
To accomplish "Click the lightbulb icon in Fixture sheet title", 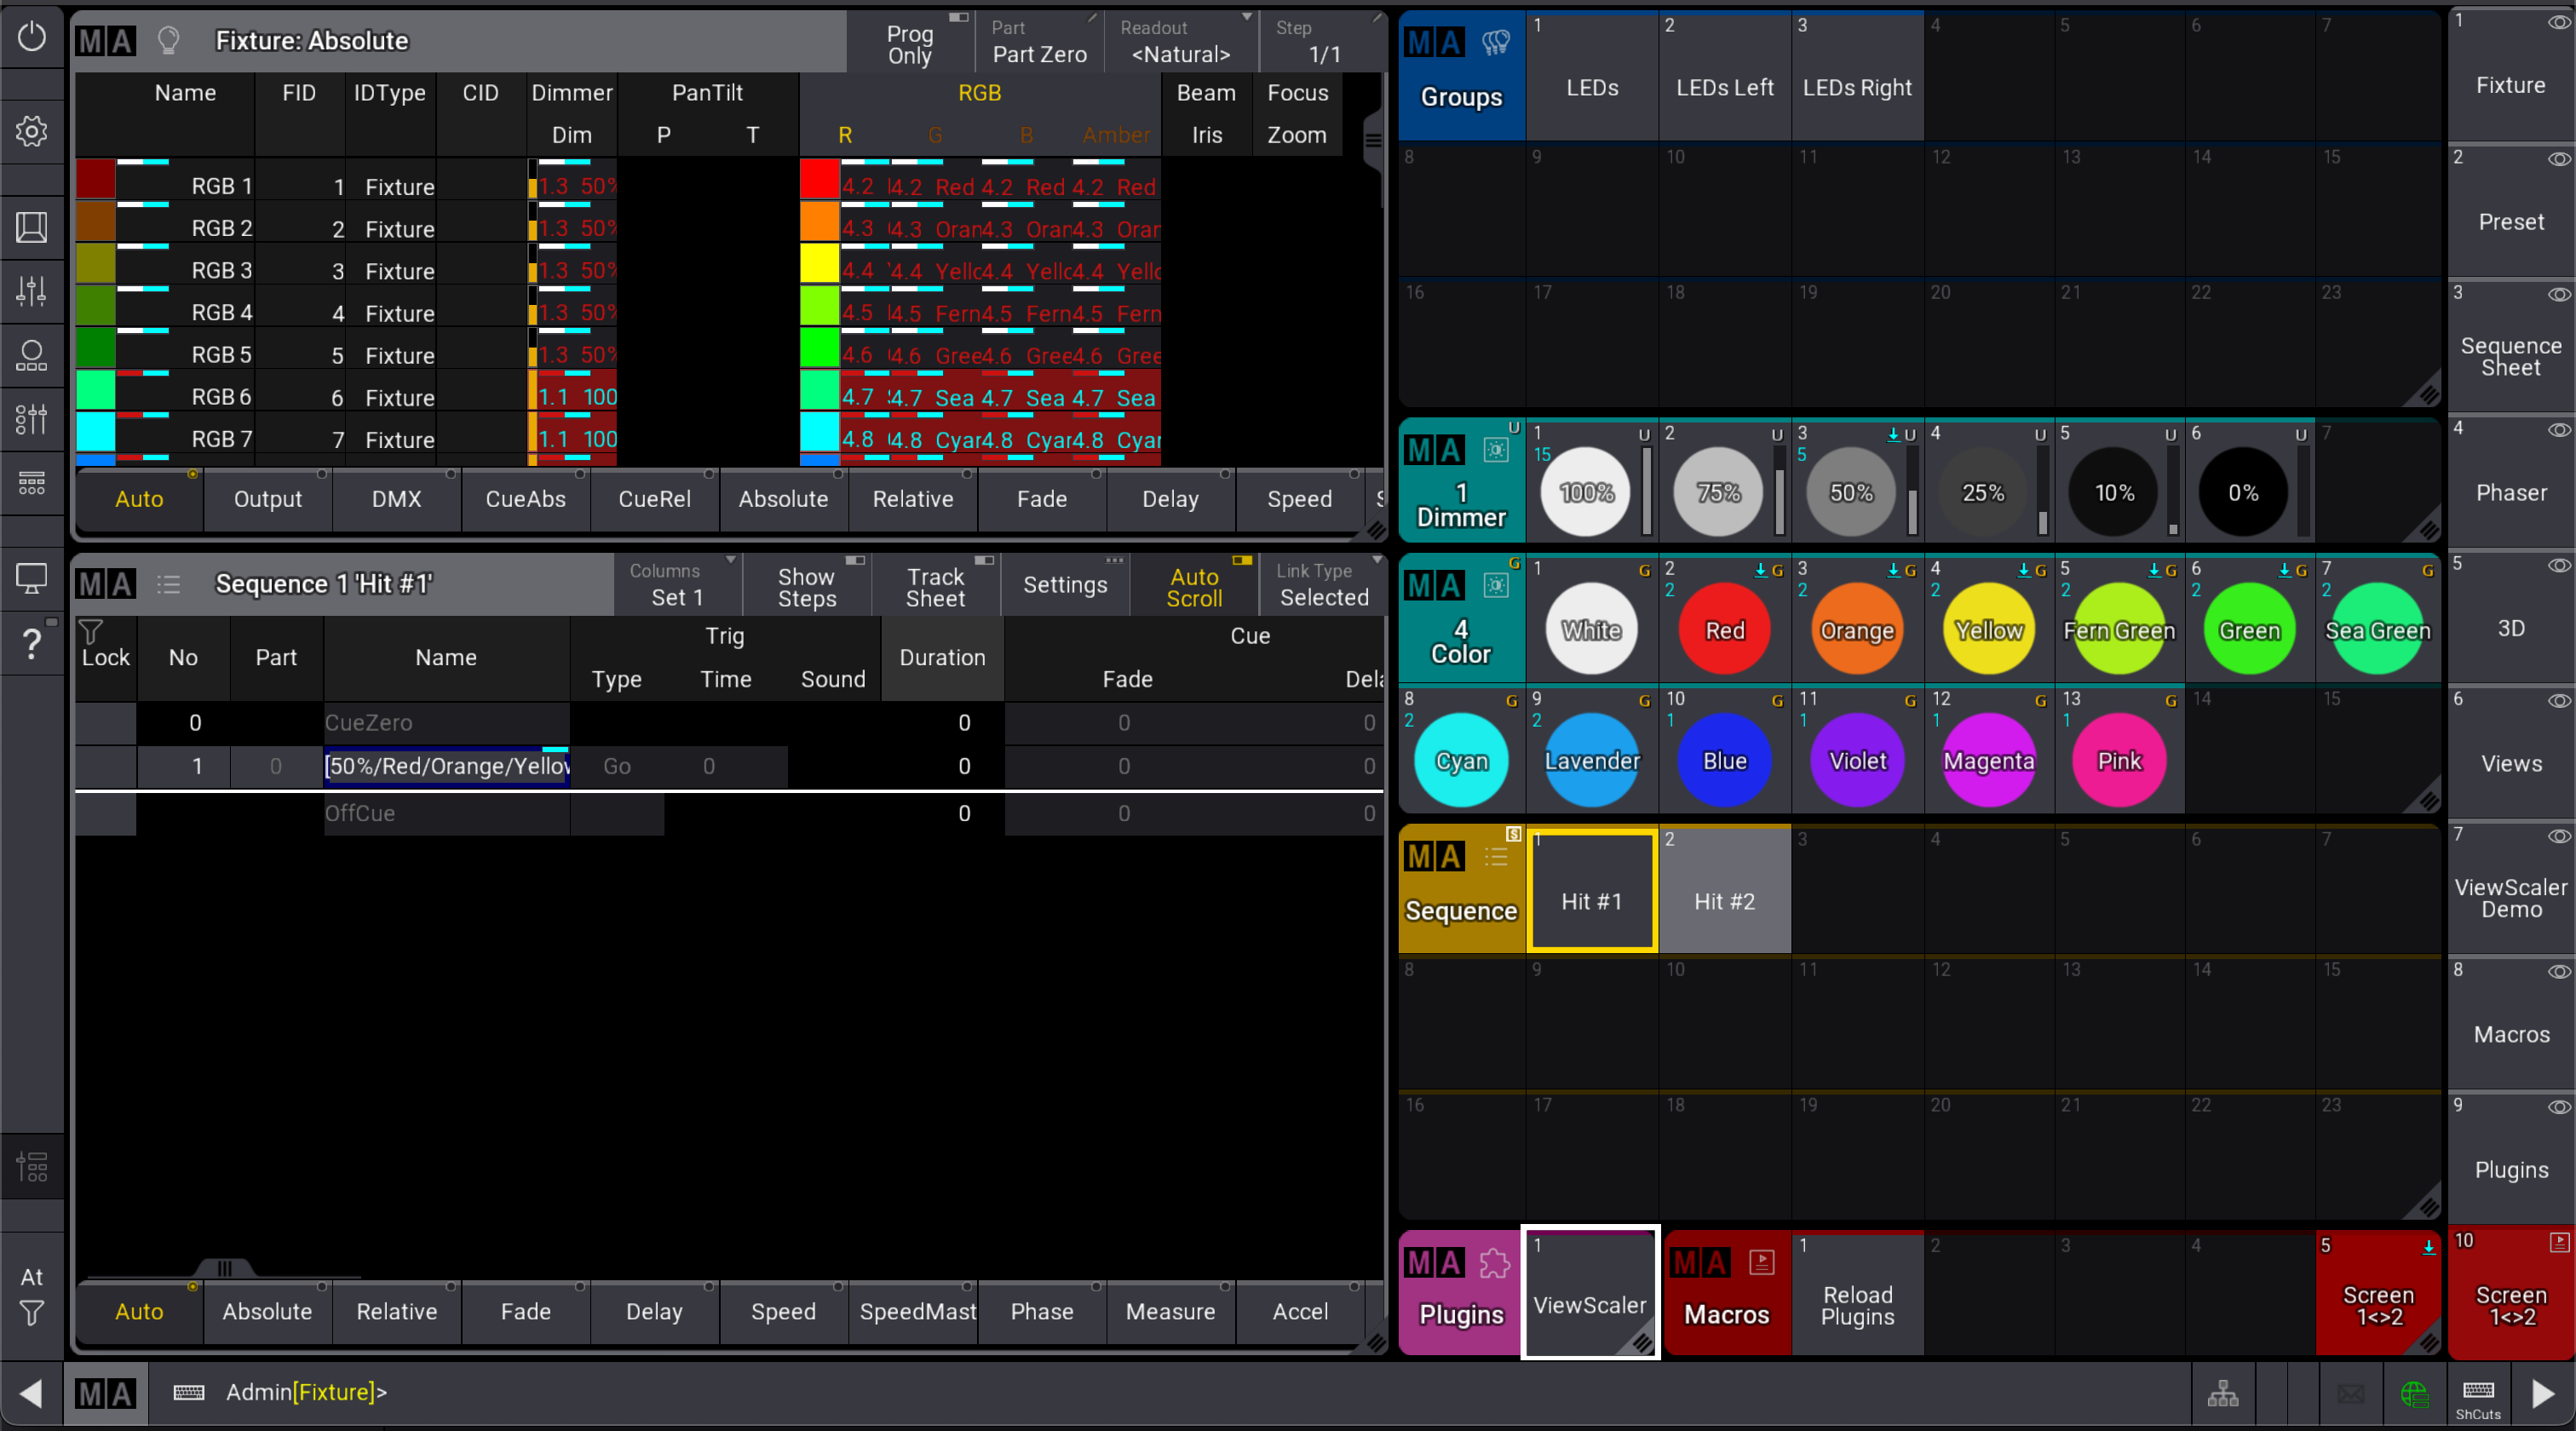I will 168,41.
